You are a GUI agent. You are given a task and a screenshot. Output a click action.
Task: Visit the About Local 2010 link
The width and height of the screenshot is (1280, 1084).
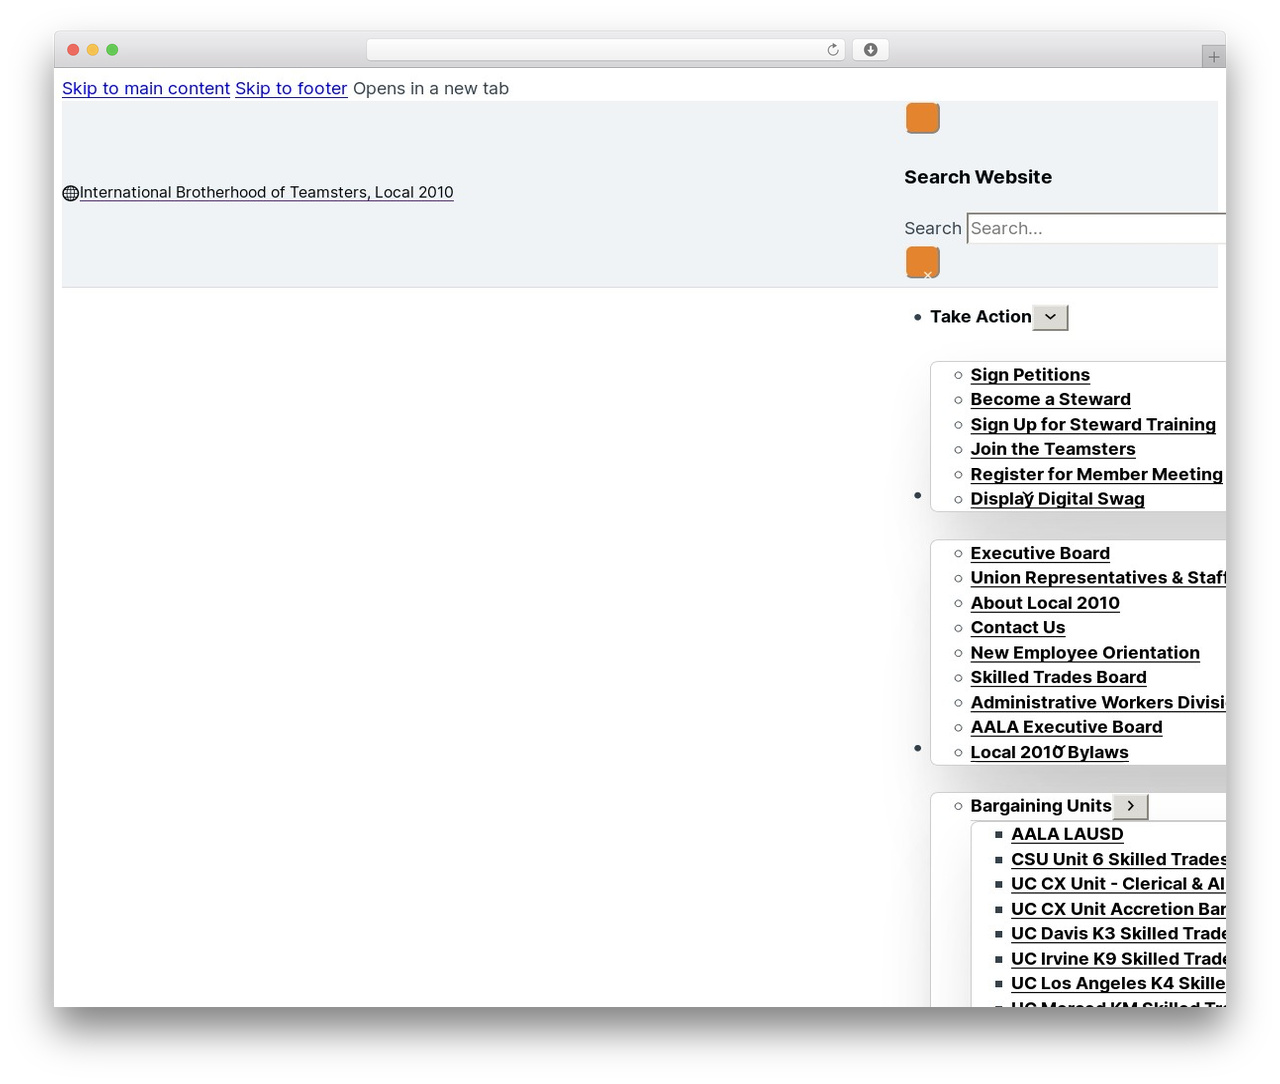point(1045,603)
